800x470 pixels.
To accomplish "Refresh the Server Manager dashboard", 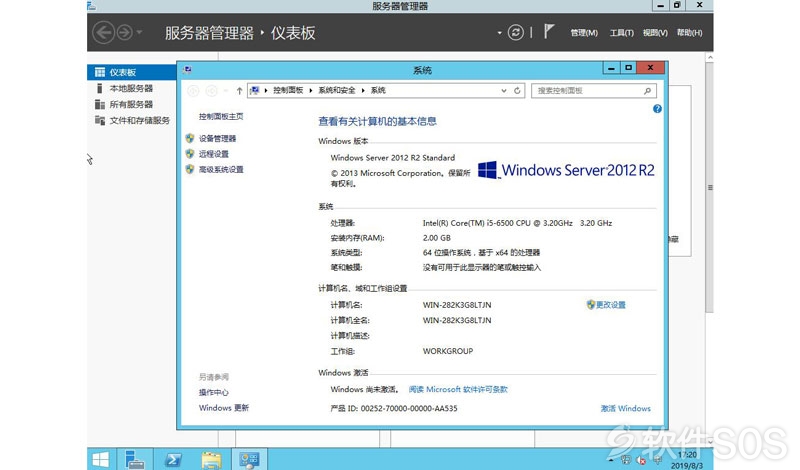I will (515, 33).
